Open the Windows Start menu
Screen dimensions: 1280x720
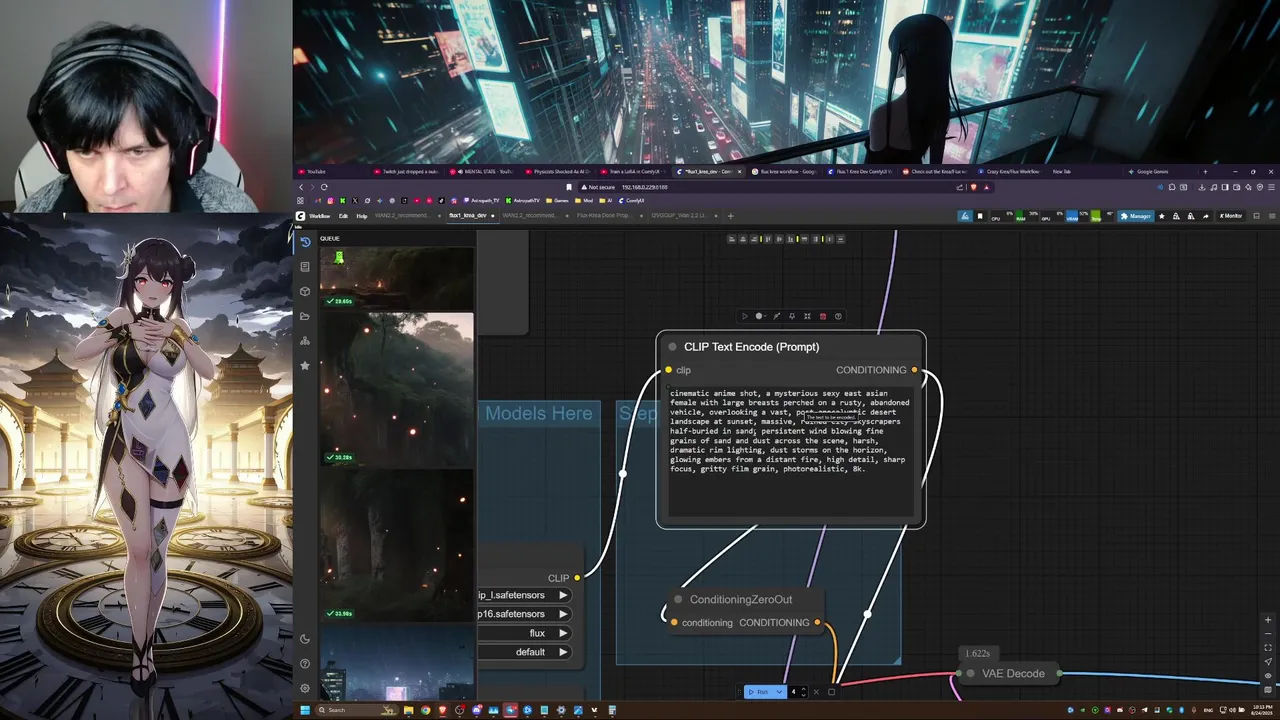[x=304, y=710]
